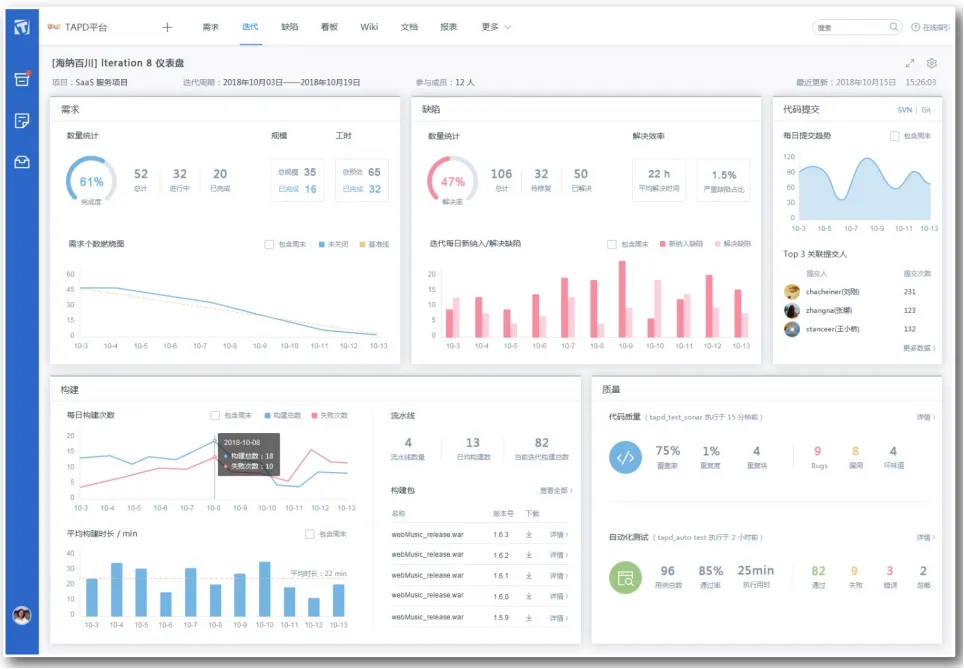Screen dimensions: 964x669
Task: Click the chacheiner committer avatar
Action: pos(792,291)
